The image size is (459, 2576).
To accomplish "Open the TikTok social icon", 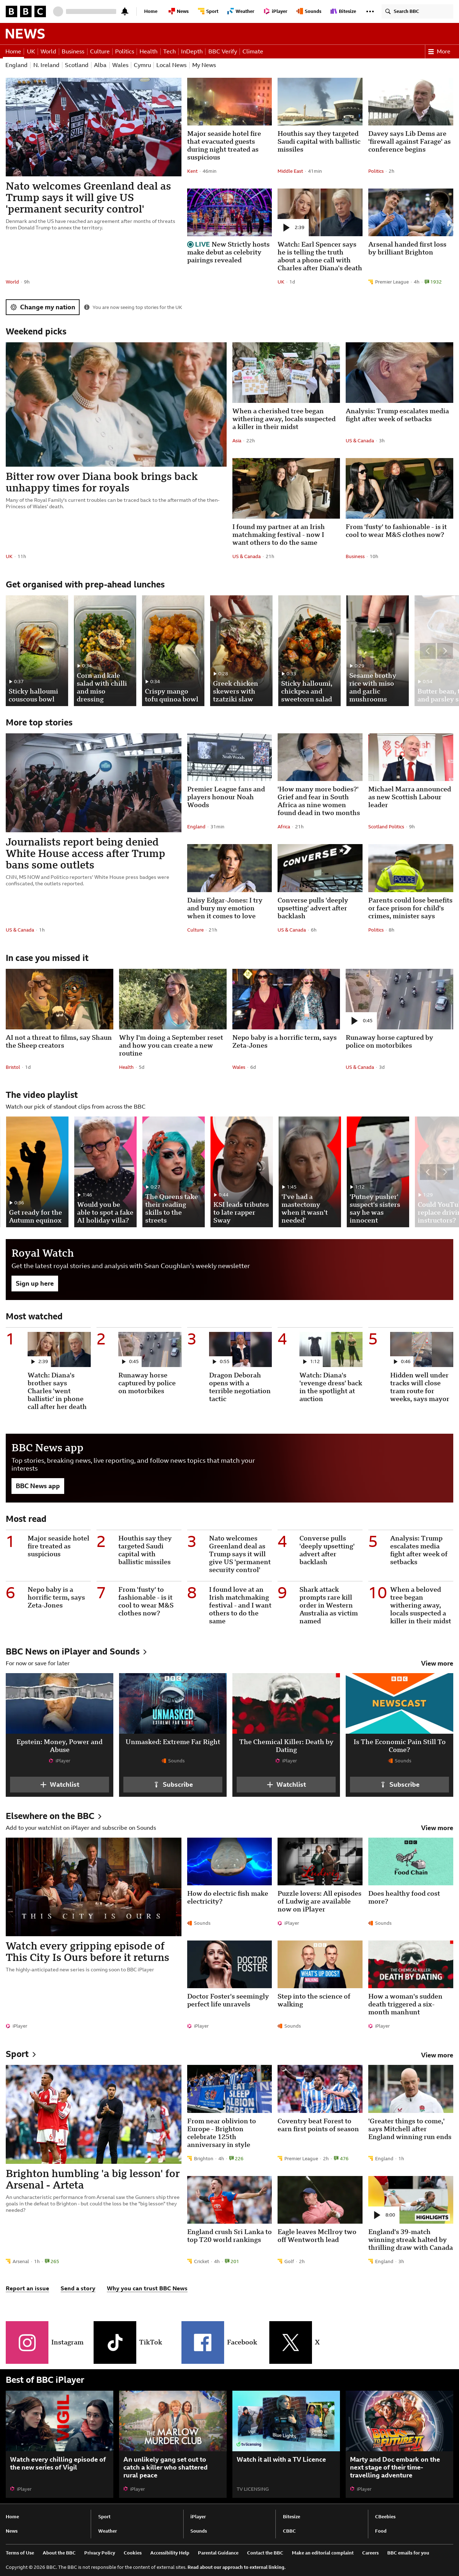I will point(115,2342).
